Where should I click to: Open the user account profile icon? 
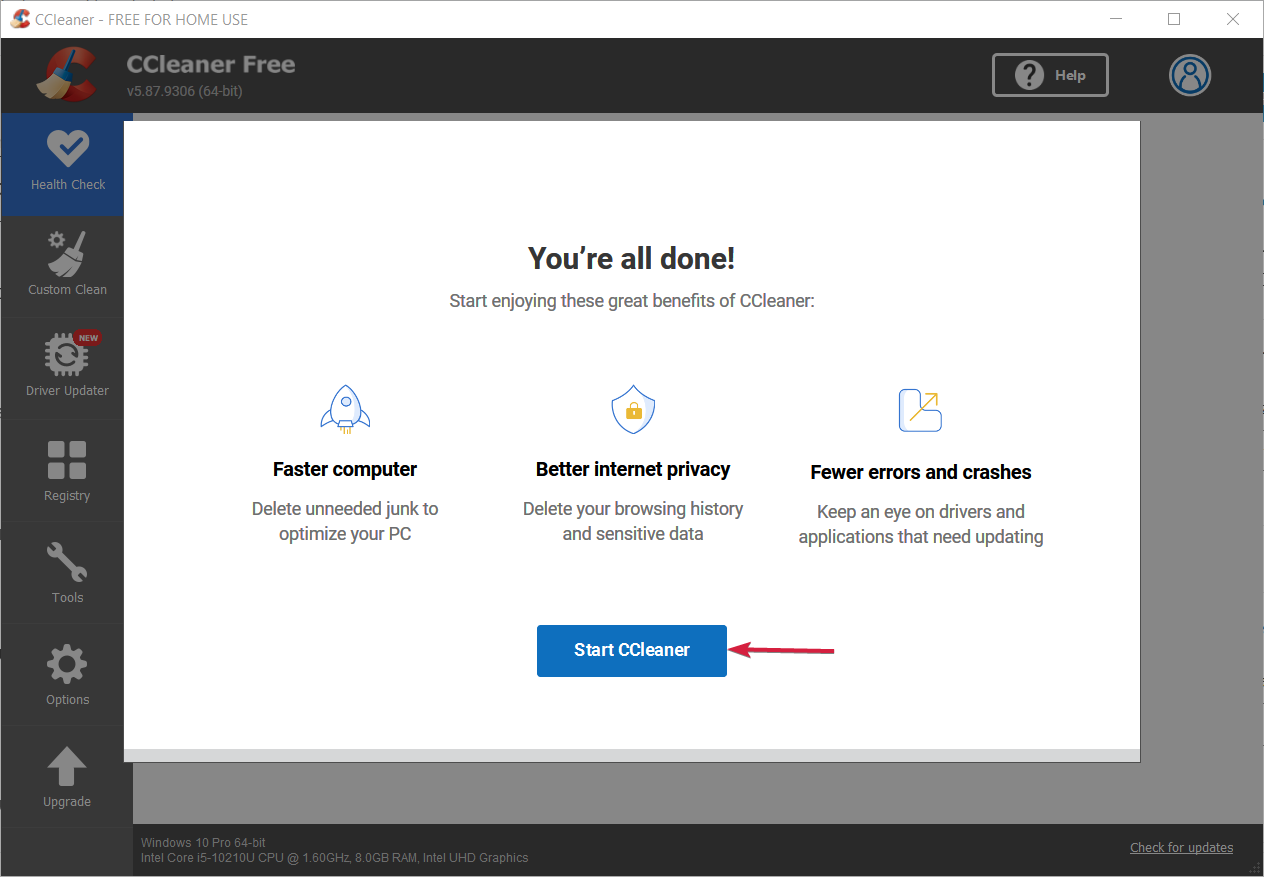click(1190, 75)
